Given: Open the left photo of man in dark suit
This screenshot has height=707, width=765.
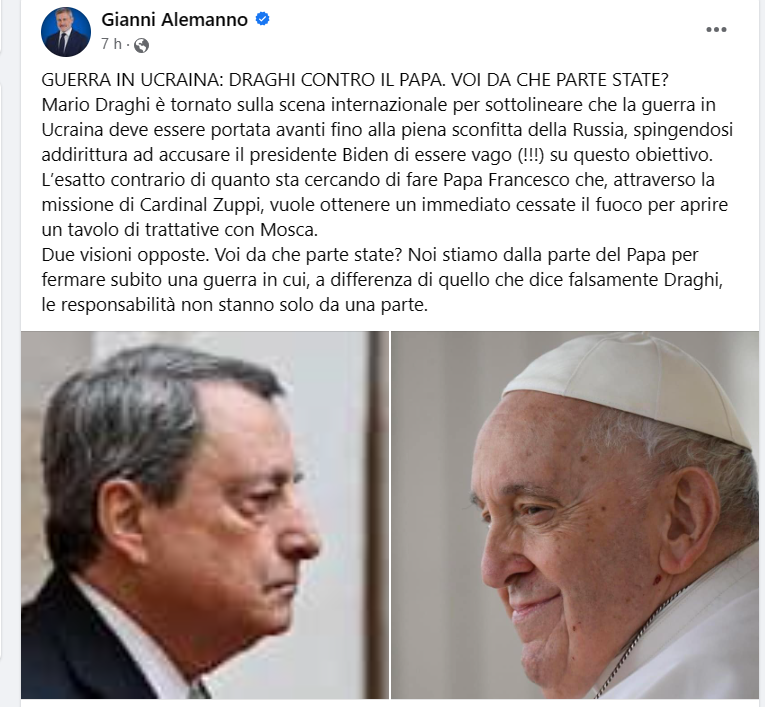Looking at the screenshot, I should (x=204, y=515).
